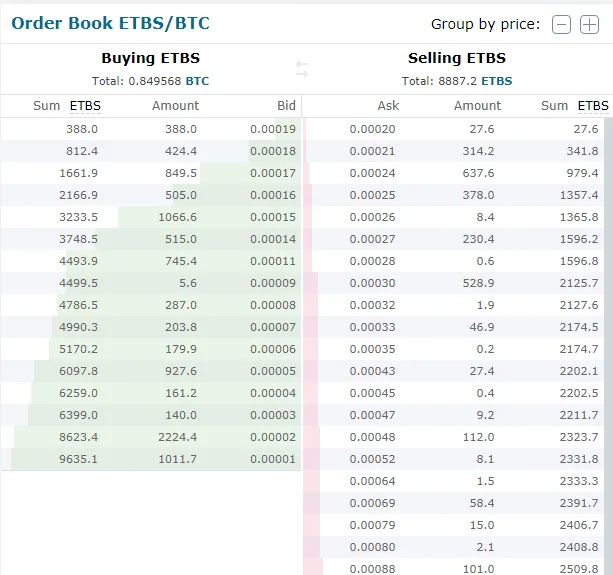
Task: Select the bid price 0.00015
Action: (x=273, y=217)
